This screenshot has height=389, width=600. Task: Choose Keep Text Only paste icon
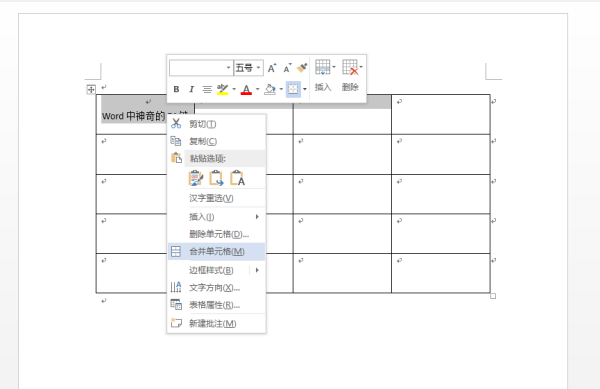(x=237, y=178)
